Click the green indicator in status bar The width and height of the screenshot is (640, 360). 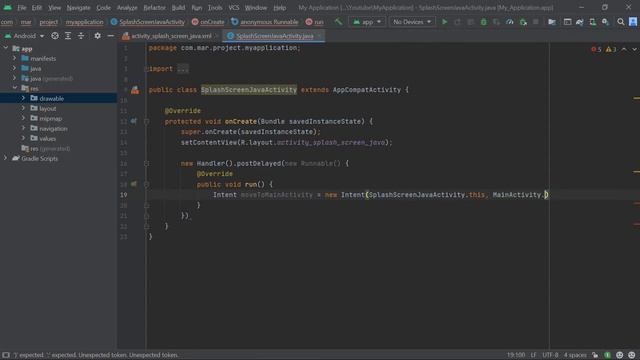point(607,355)
